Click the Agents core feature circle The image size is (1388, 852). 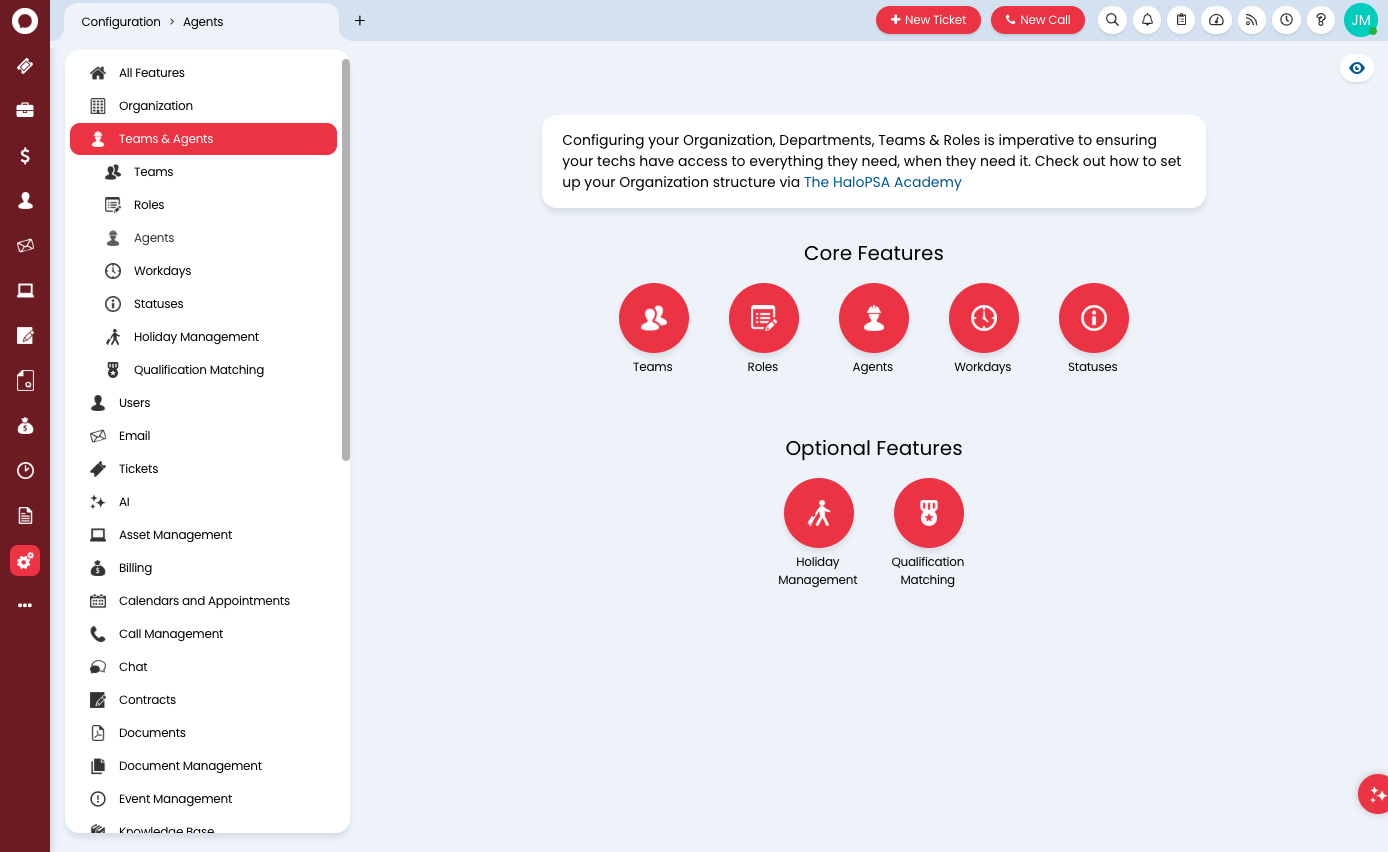(874, 318)
